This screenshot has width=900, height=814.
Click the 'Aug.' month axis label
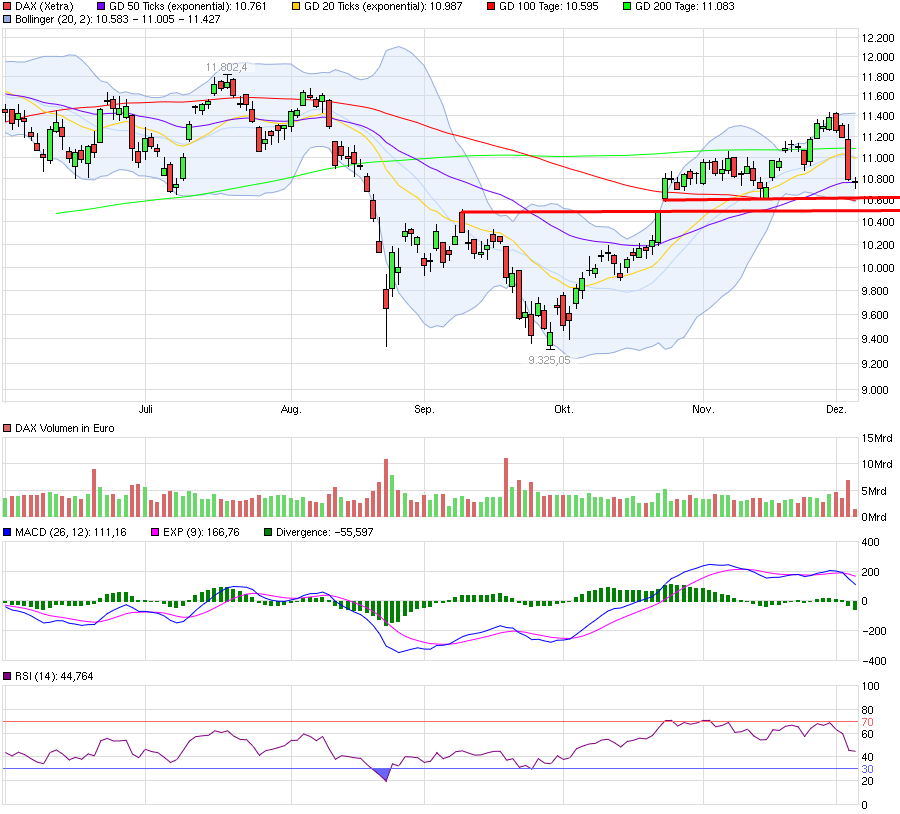tap(291, 409)
